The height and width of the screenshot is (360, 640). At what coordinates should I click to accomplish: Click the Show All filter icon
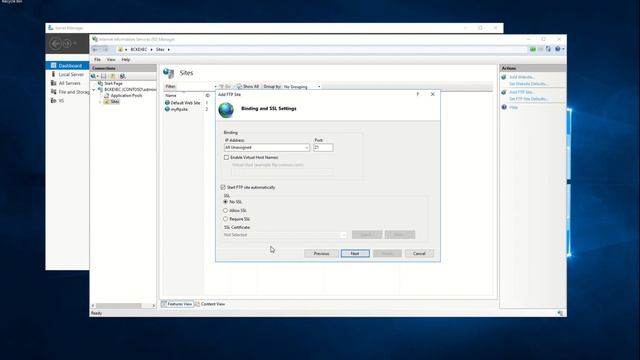[x=239, y=87]
